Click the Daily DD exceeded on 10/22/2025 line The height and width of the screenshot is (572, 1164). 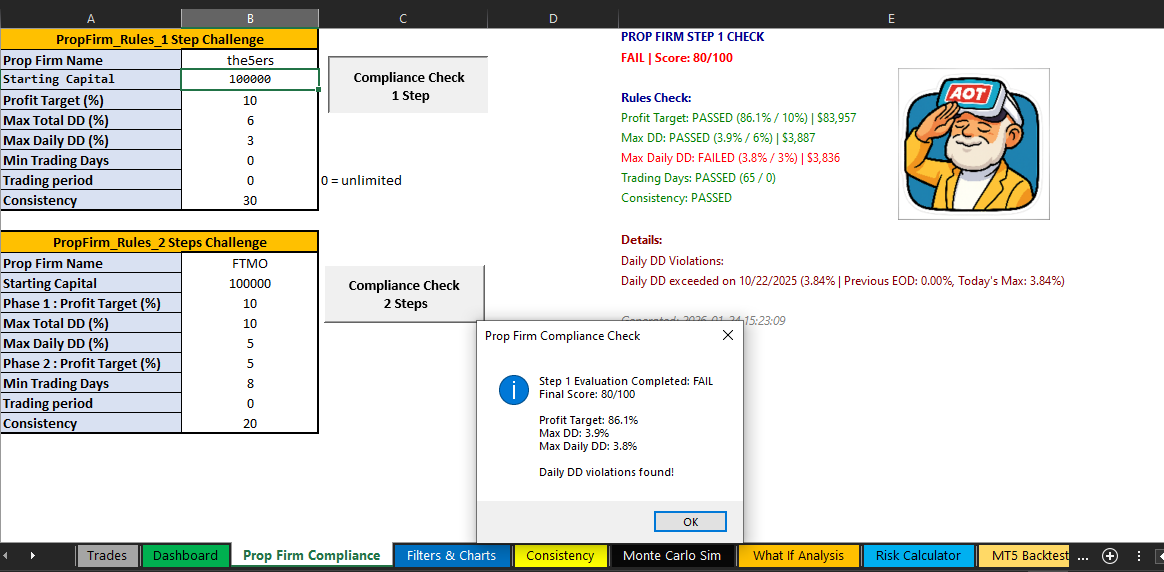click(x=843, y=281)
